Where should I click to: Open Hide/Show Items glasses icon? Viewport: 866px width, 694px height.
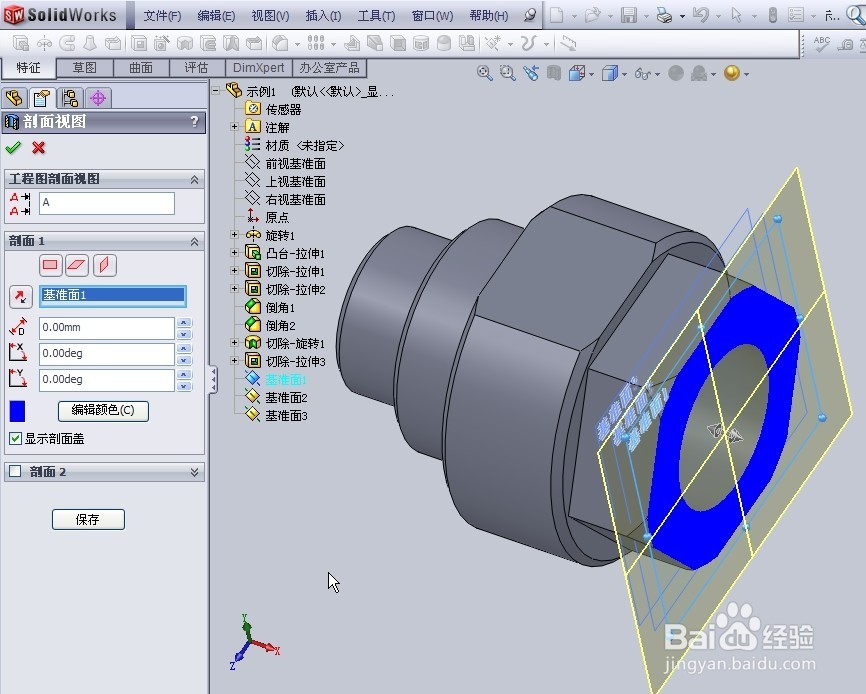(x=643, y=73)
